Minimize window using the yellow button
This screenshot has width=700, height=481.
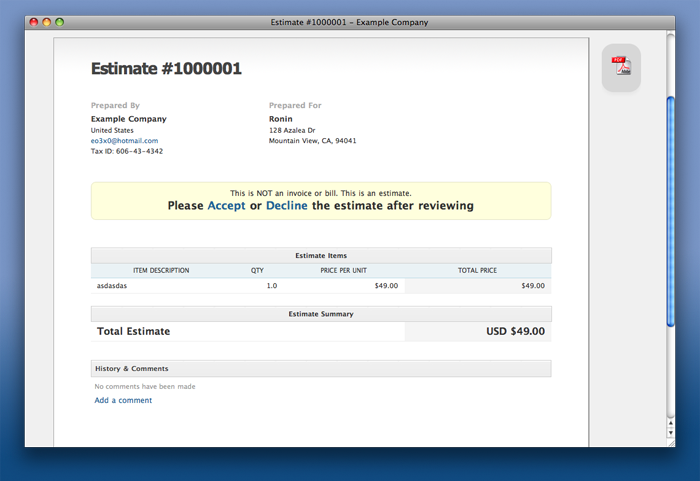(x=47, y=22)
